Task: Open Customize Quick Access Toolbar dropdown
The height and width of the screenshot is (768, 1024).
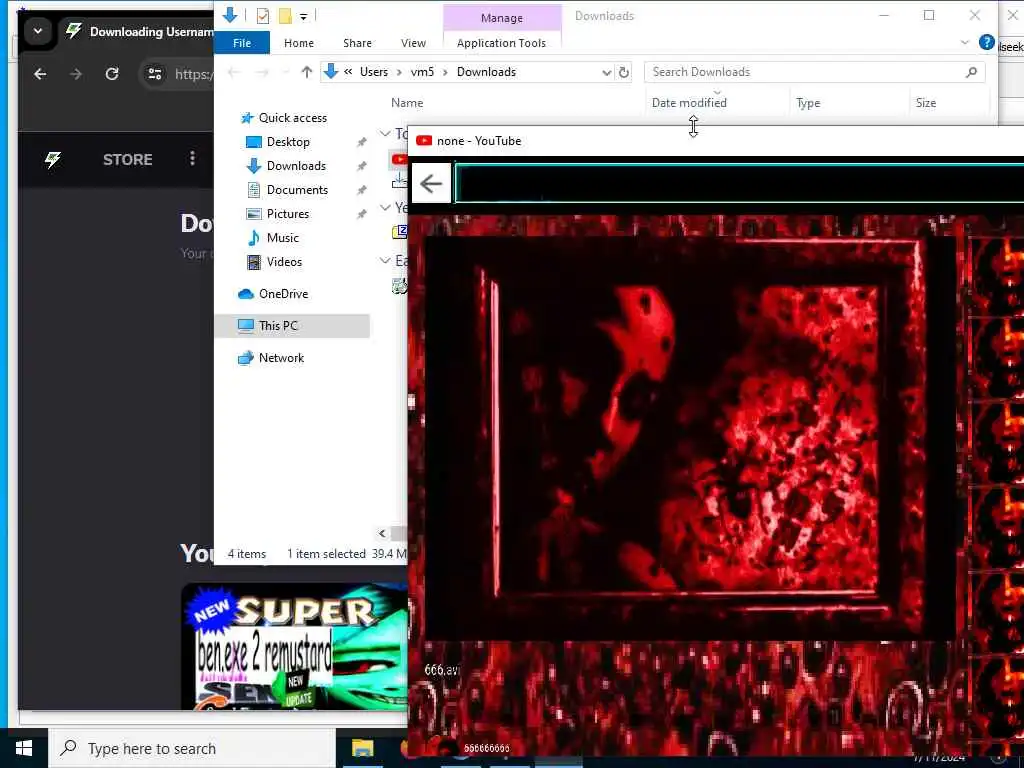Action: coord(304,16)
